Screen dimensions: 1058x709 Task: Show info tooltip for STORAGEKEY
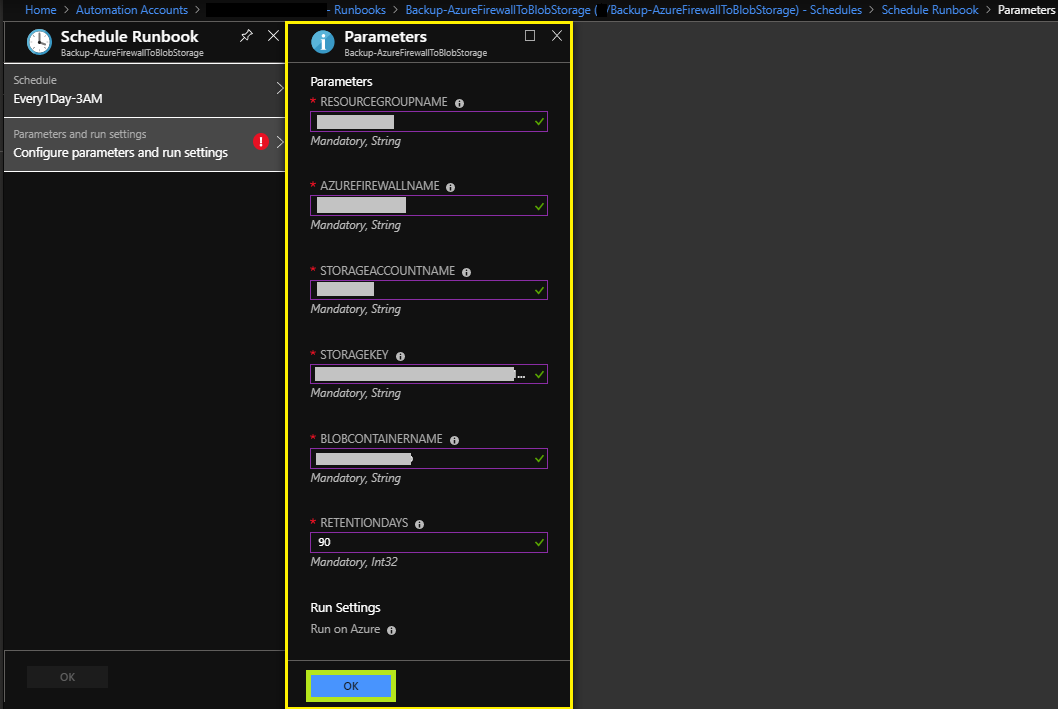[x=400, y=356]
